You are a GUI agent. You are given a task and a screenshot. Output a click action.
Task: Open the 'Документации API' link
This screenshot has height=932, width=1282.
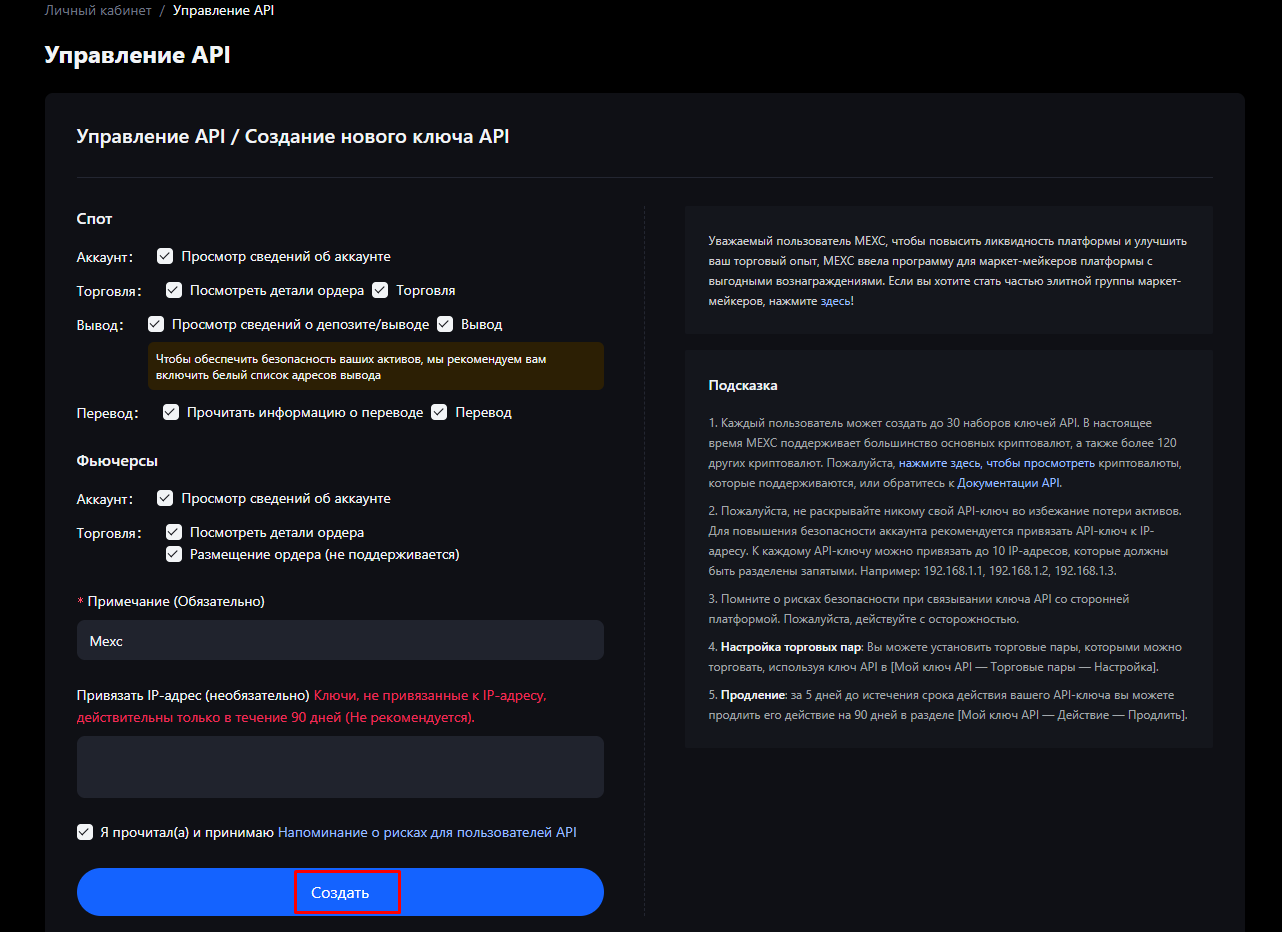point(1008,483)
